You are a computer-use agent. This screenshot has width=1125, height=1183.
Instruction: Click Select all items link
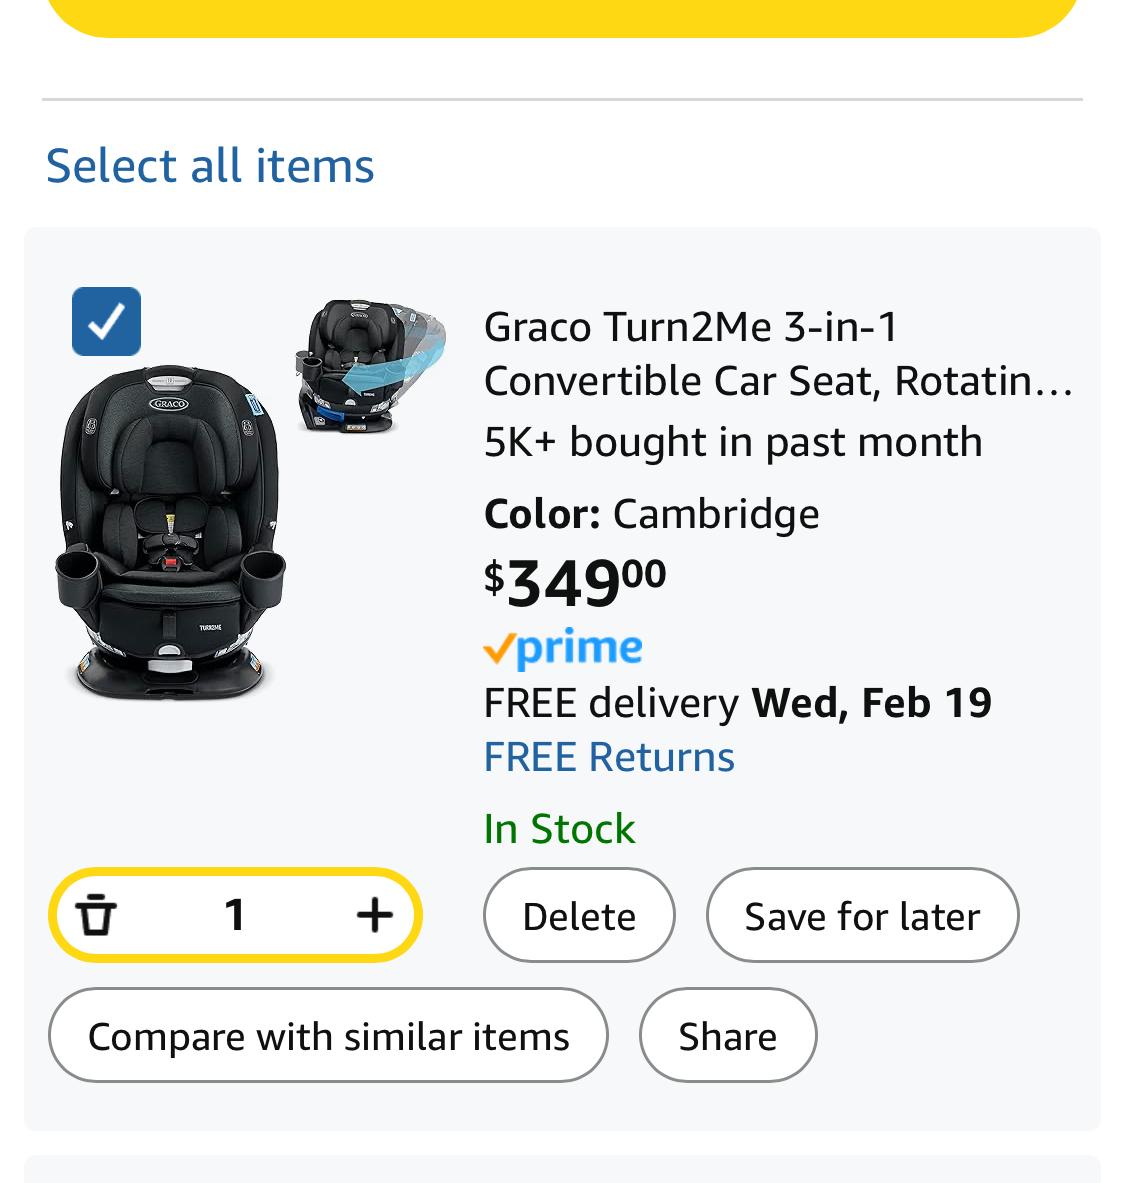(210, 166)
